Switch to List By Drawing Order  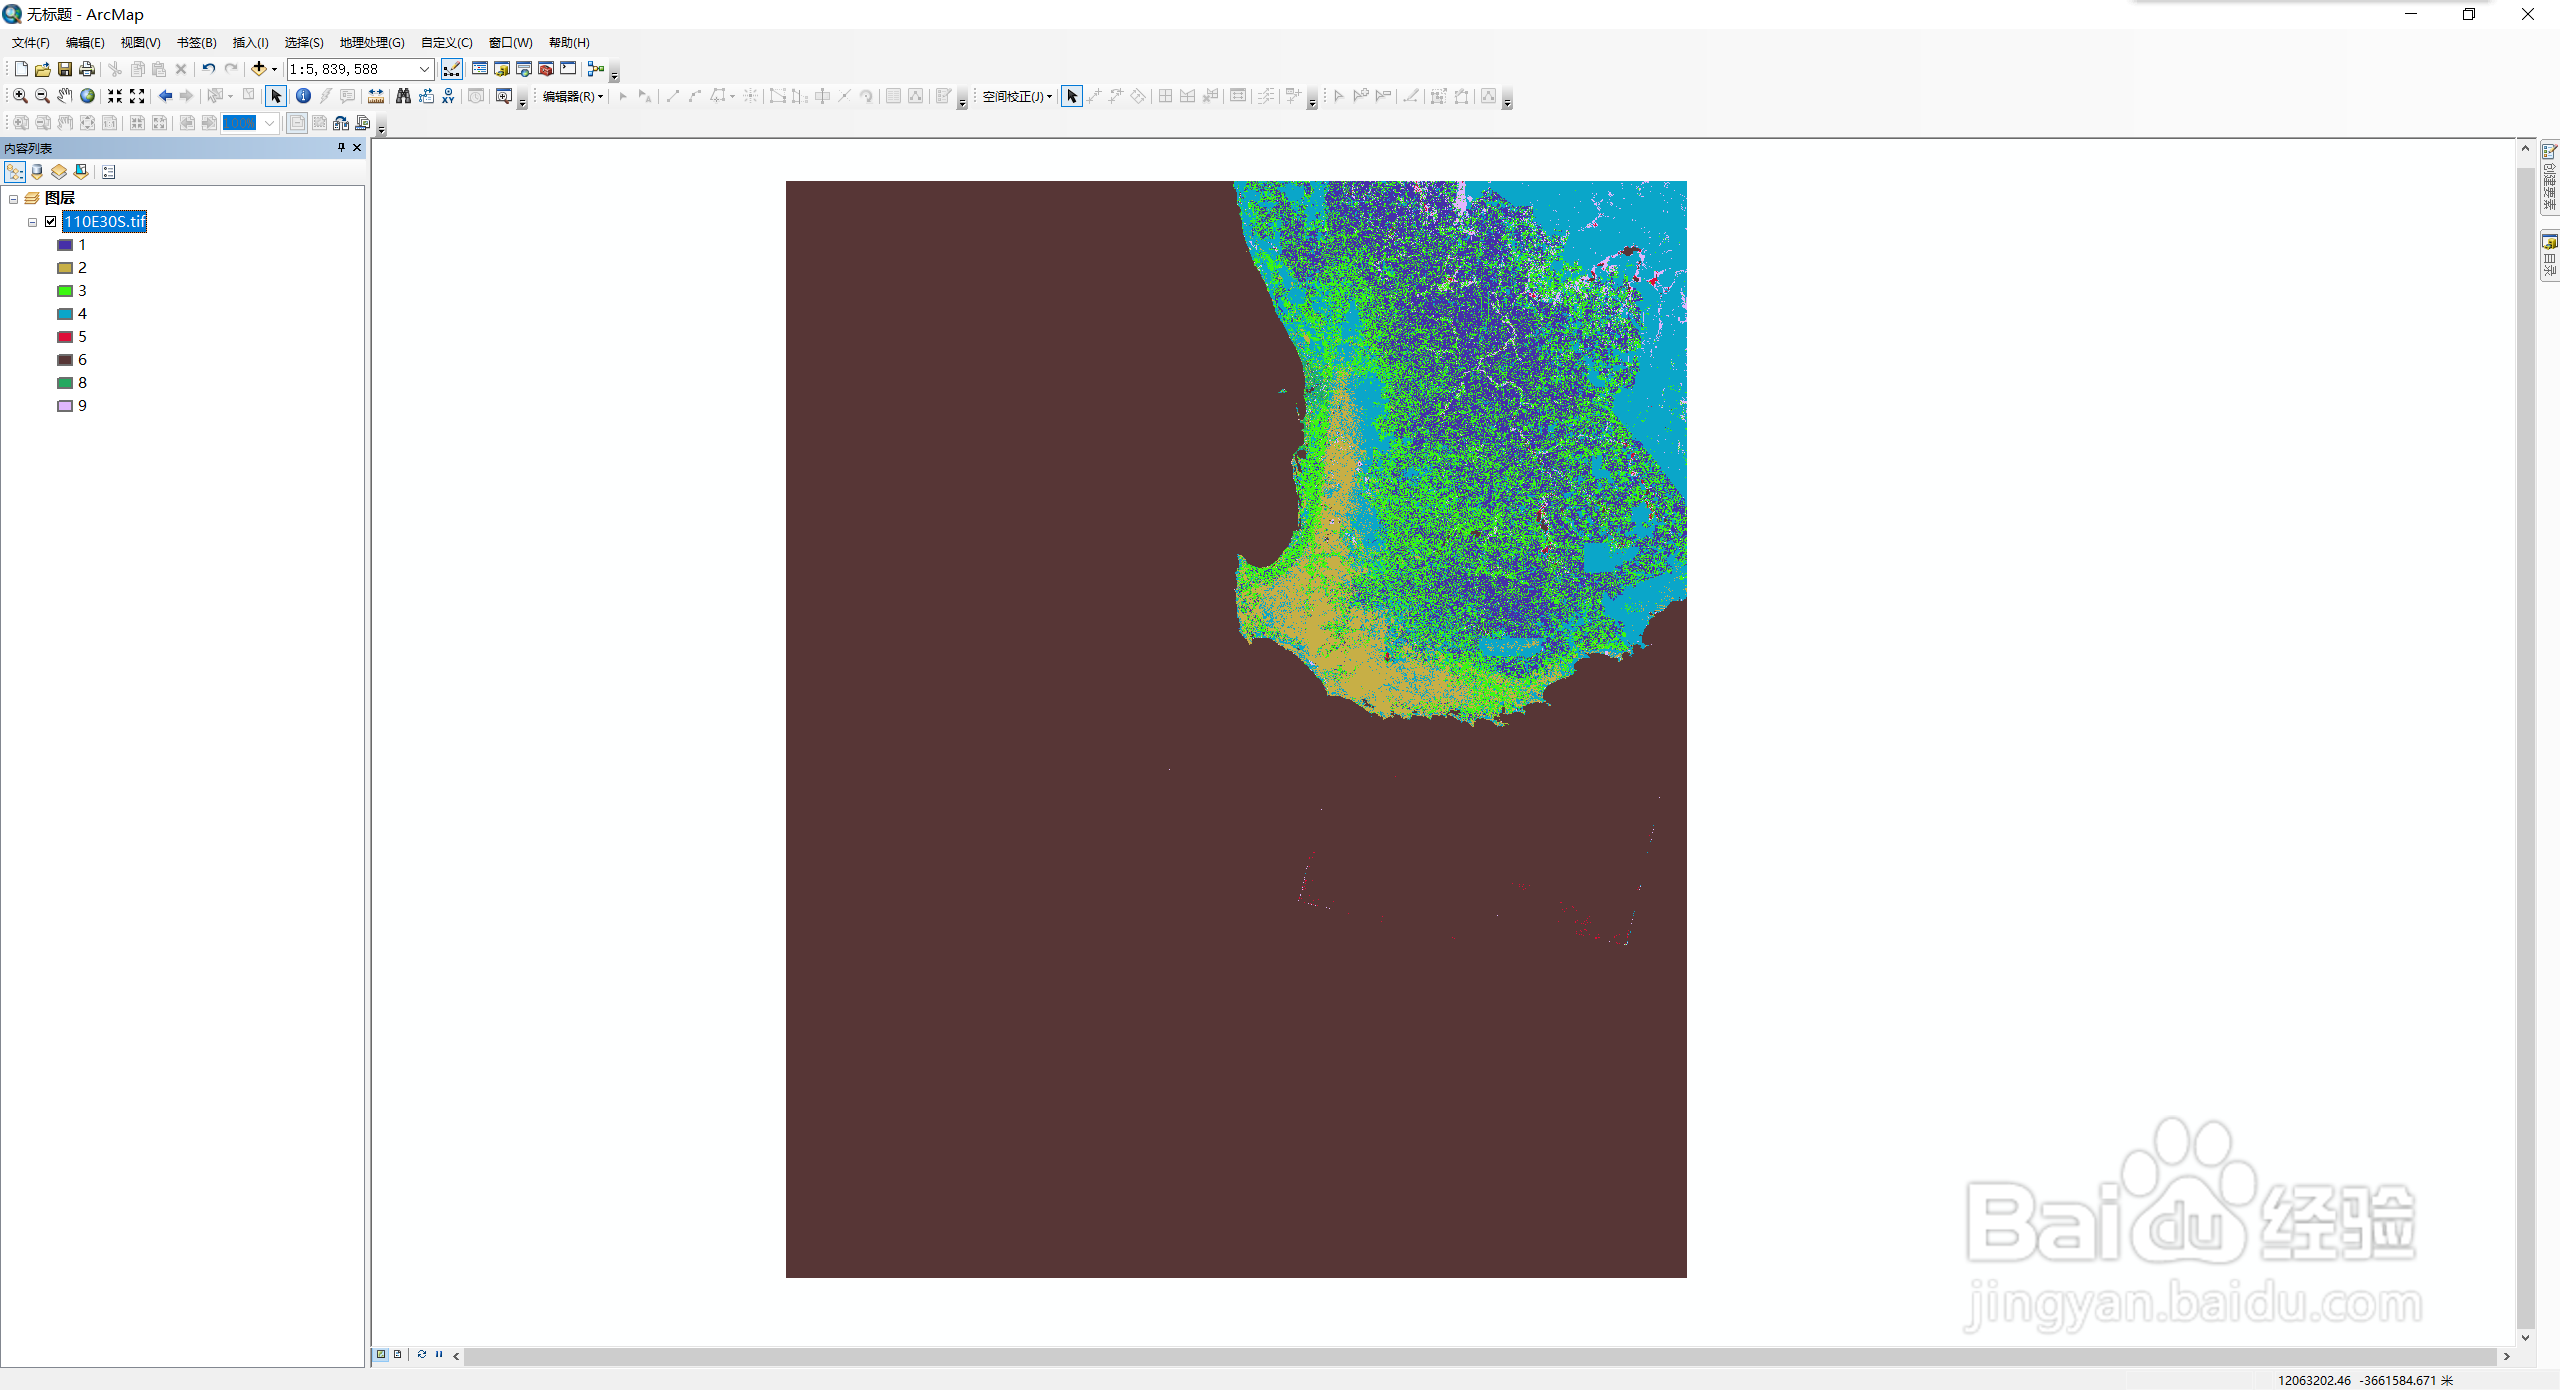coord(15,172)
